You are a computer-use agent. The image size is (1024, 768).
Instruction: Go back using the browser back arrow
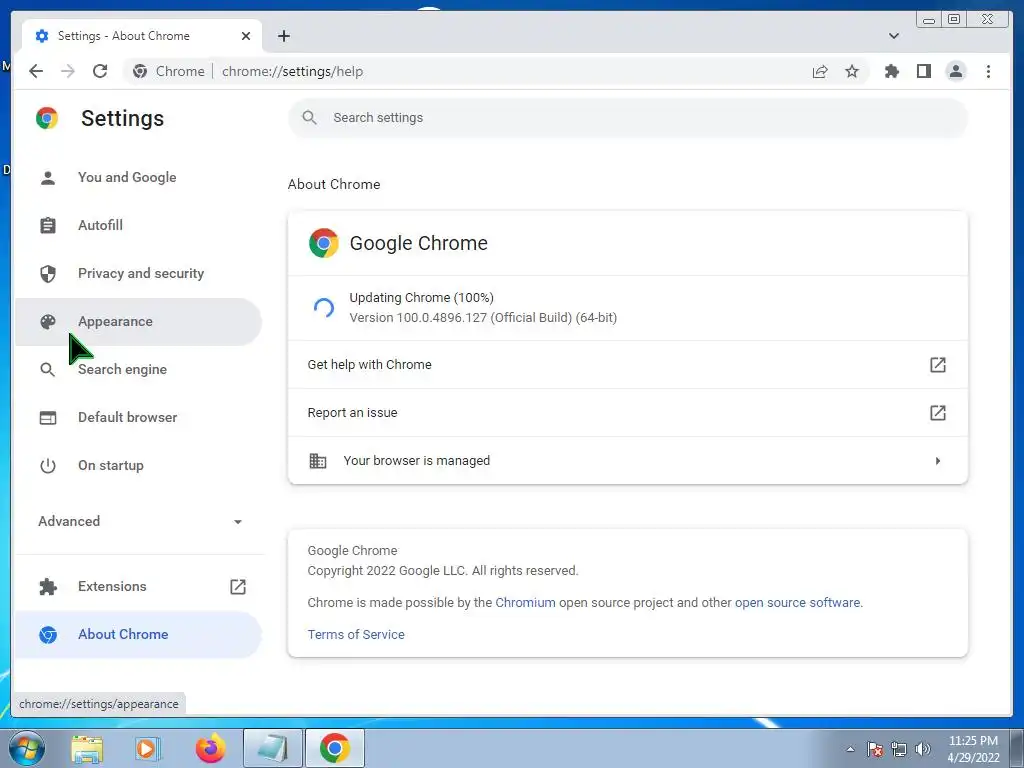click(36, 71)
